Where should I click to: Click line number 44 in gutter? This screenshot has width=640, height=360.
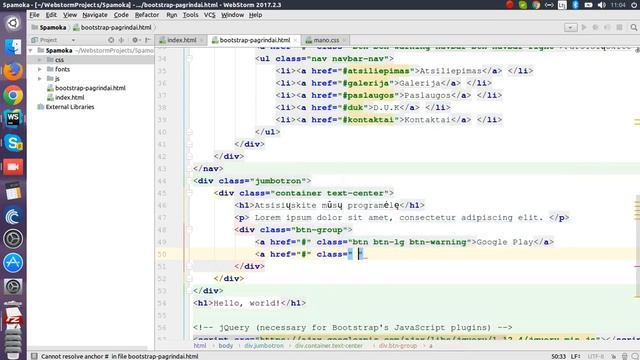point(162,181)
